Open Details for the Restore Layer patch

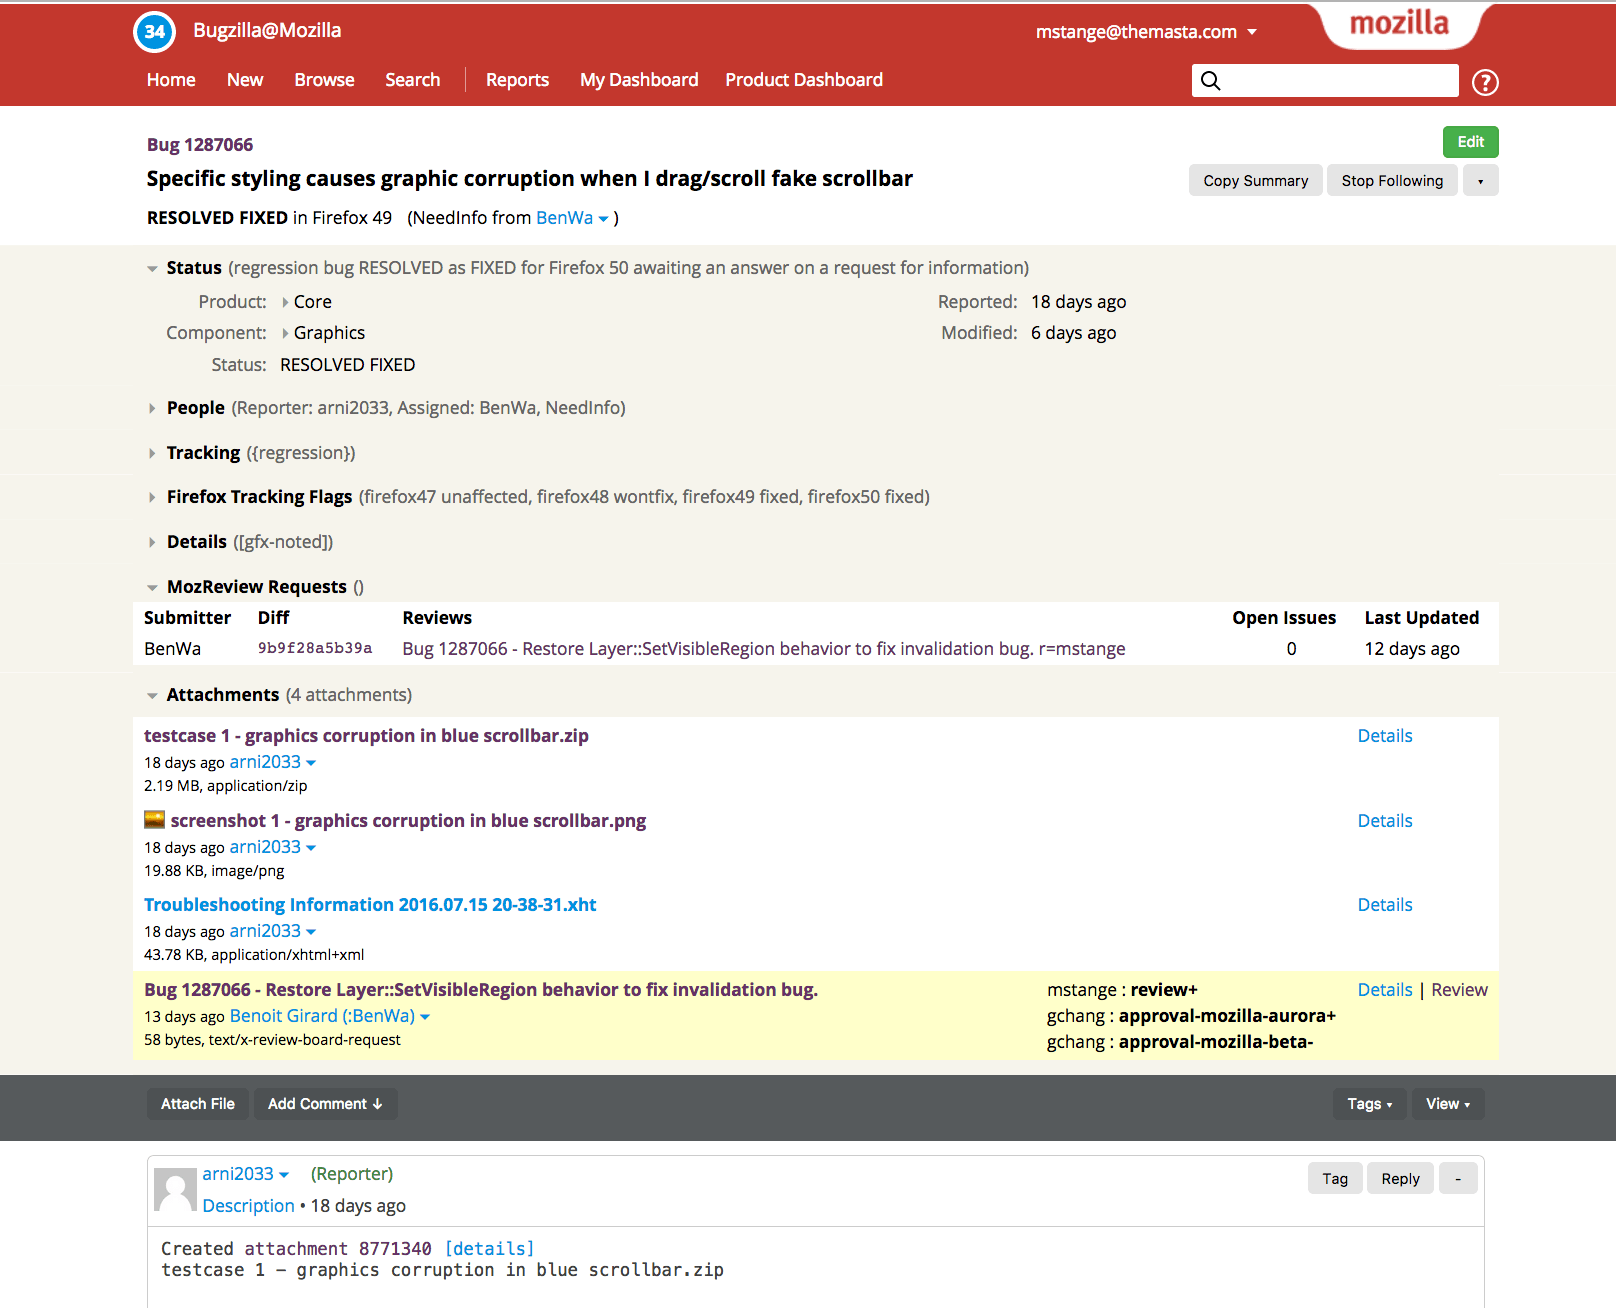(1385, 990)
